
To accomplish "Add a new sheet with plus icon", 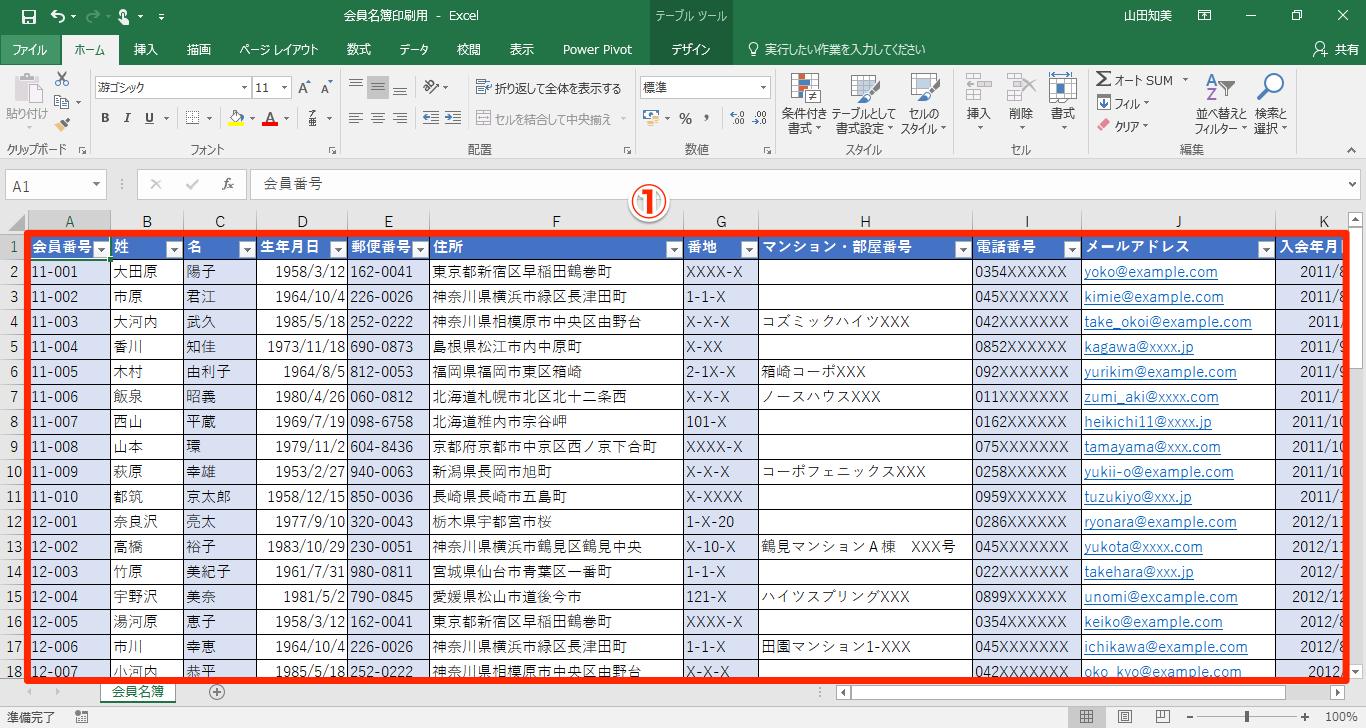I will pyautogui.click(x=217, y=691).
